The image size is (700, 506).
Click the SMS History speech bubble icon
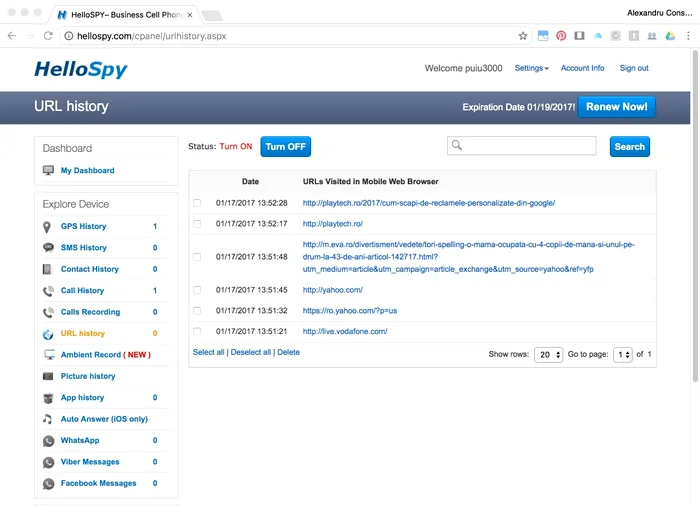pos(48,247)
